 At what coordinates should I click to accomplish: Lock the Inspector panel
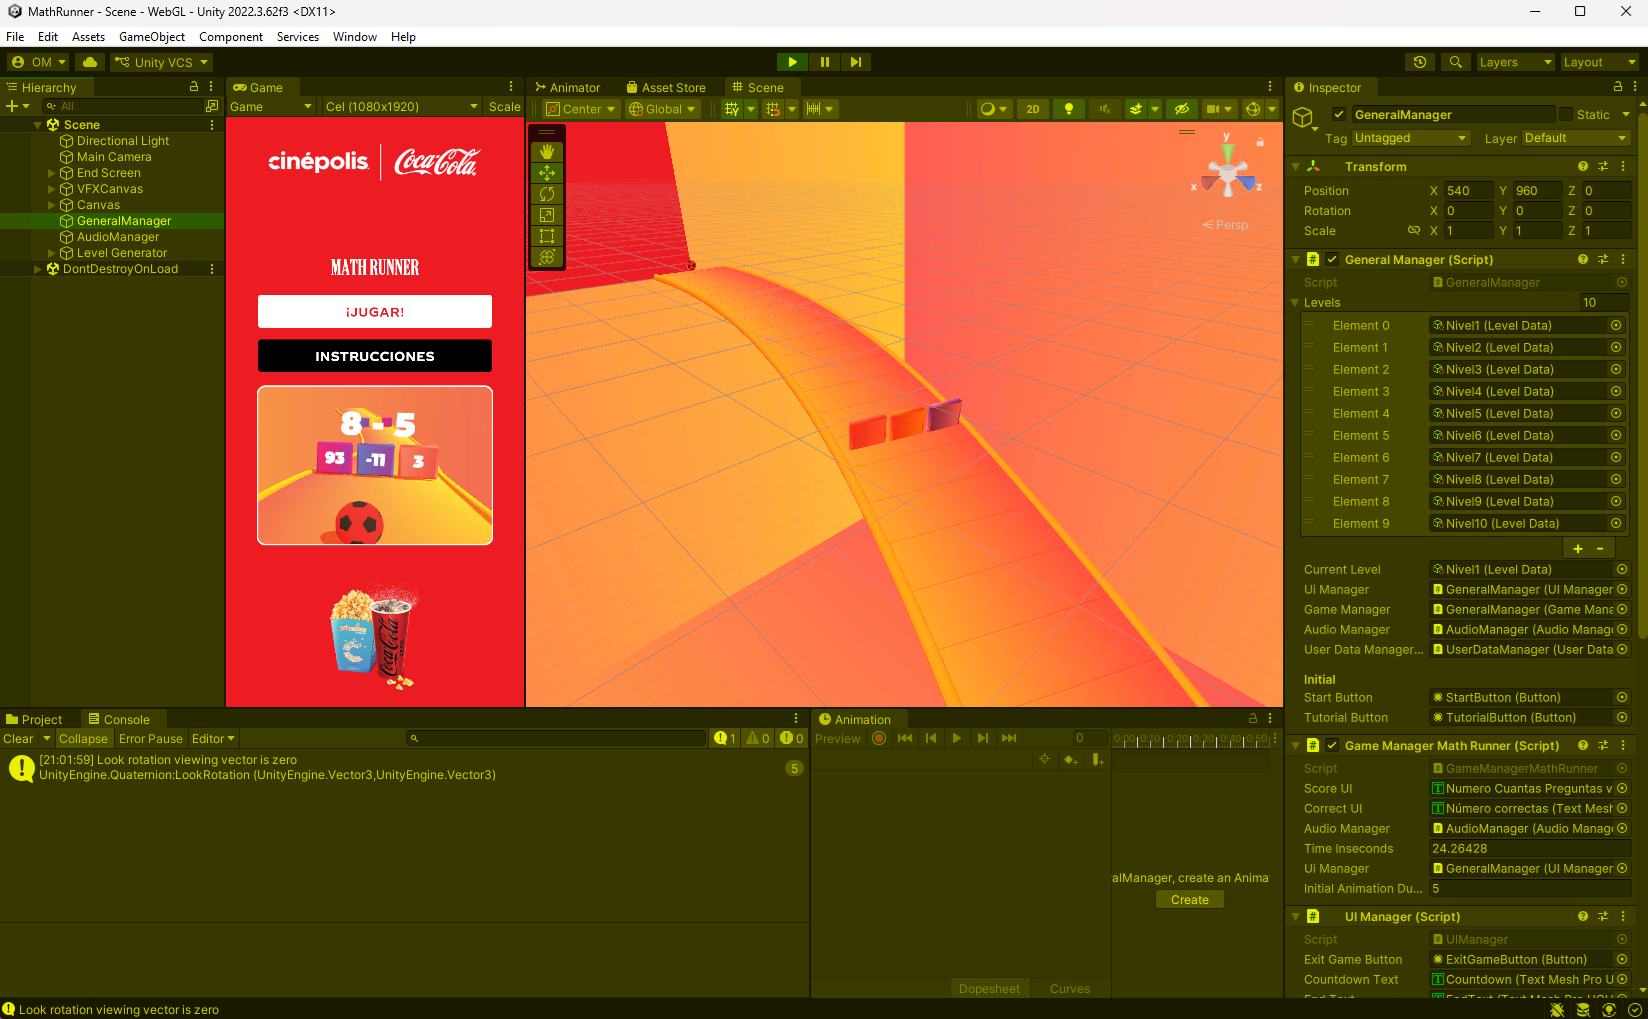click(1619, 87)
